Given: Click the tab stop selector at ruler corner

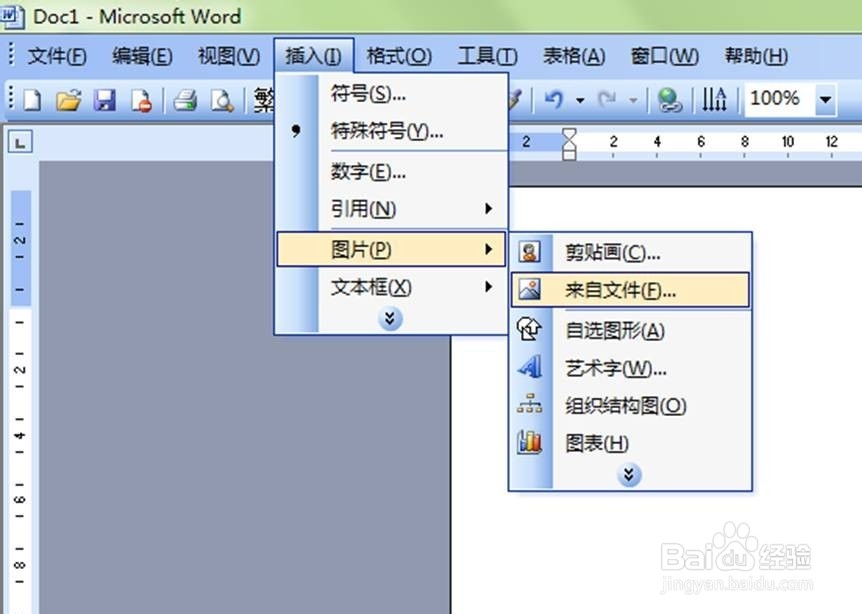Looking at the screenshot, I should [x=20, y=142].
